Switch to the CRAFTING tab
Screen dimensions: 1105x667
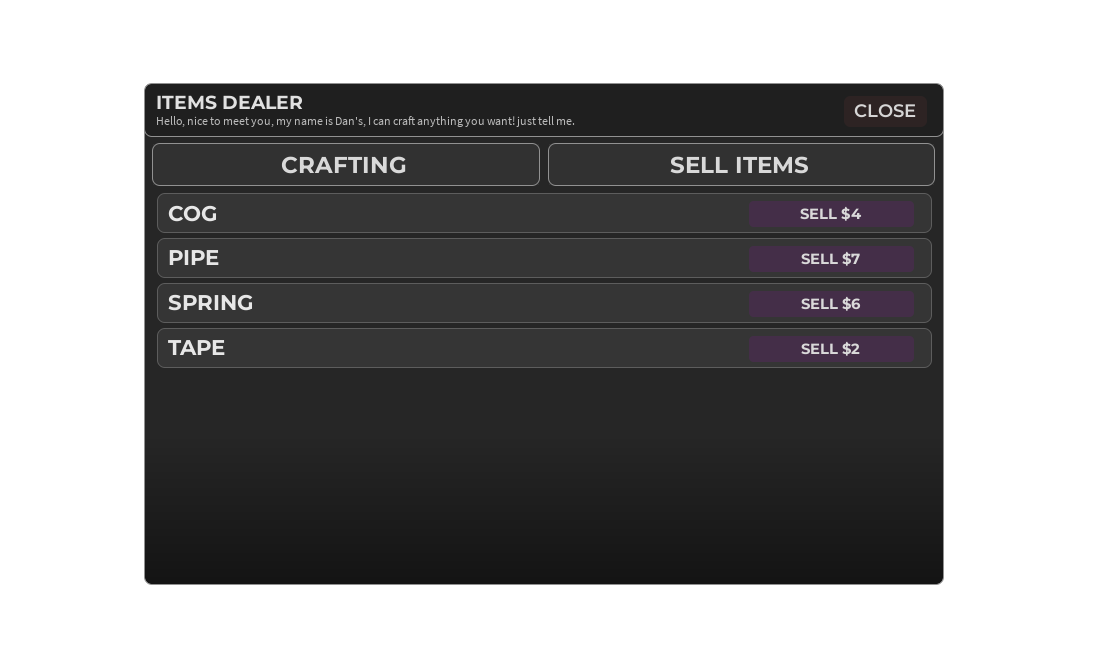(x=345, y=164)
